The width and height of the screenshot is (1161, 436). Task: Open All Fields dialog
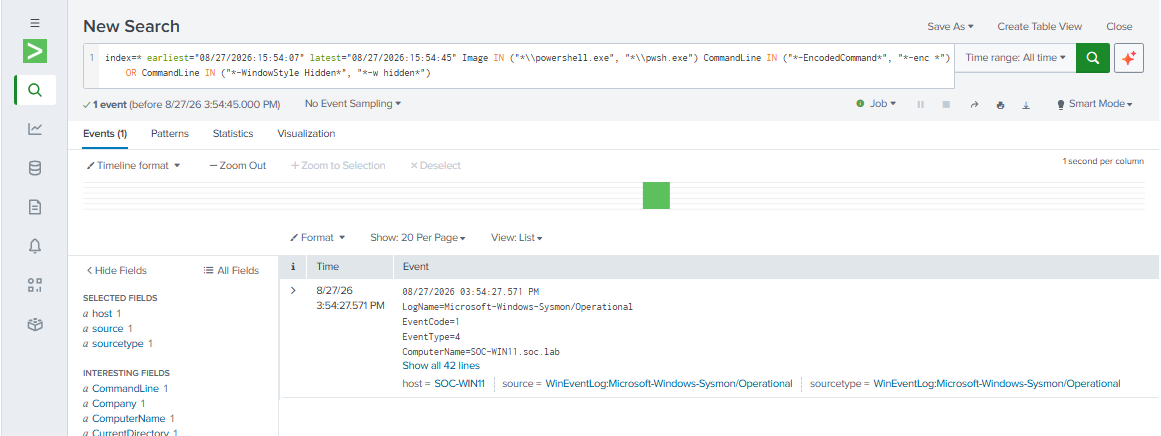[231, 270]
